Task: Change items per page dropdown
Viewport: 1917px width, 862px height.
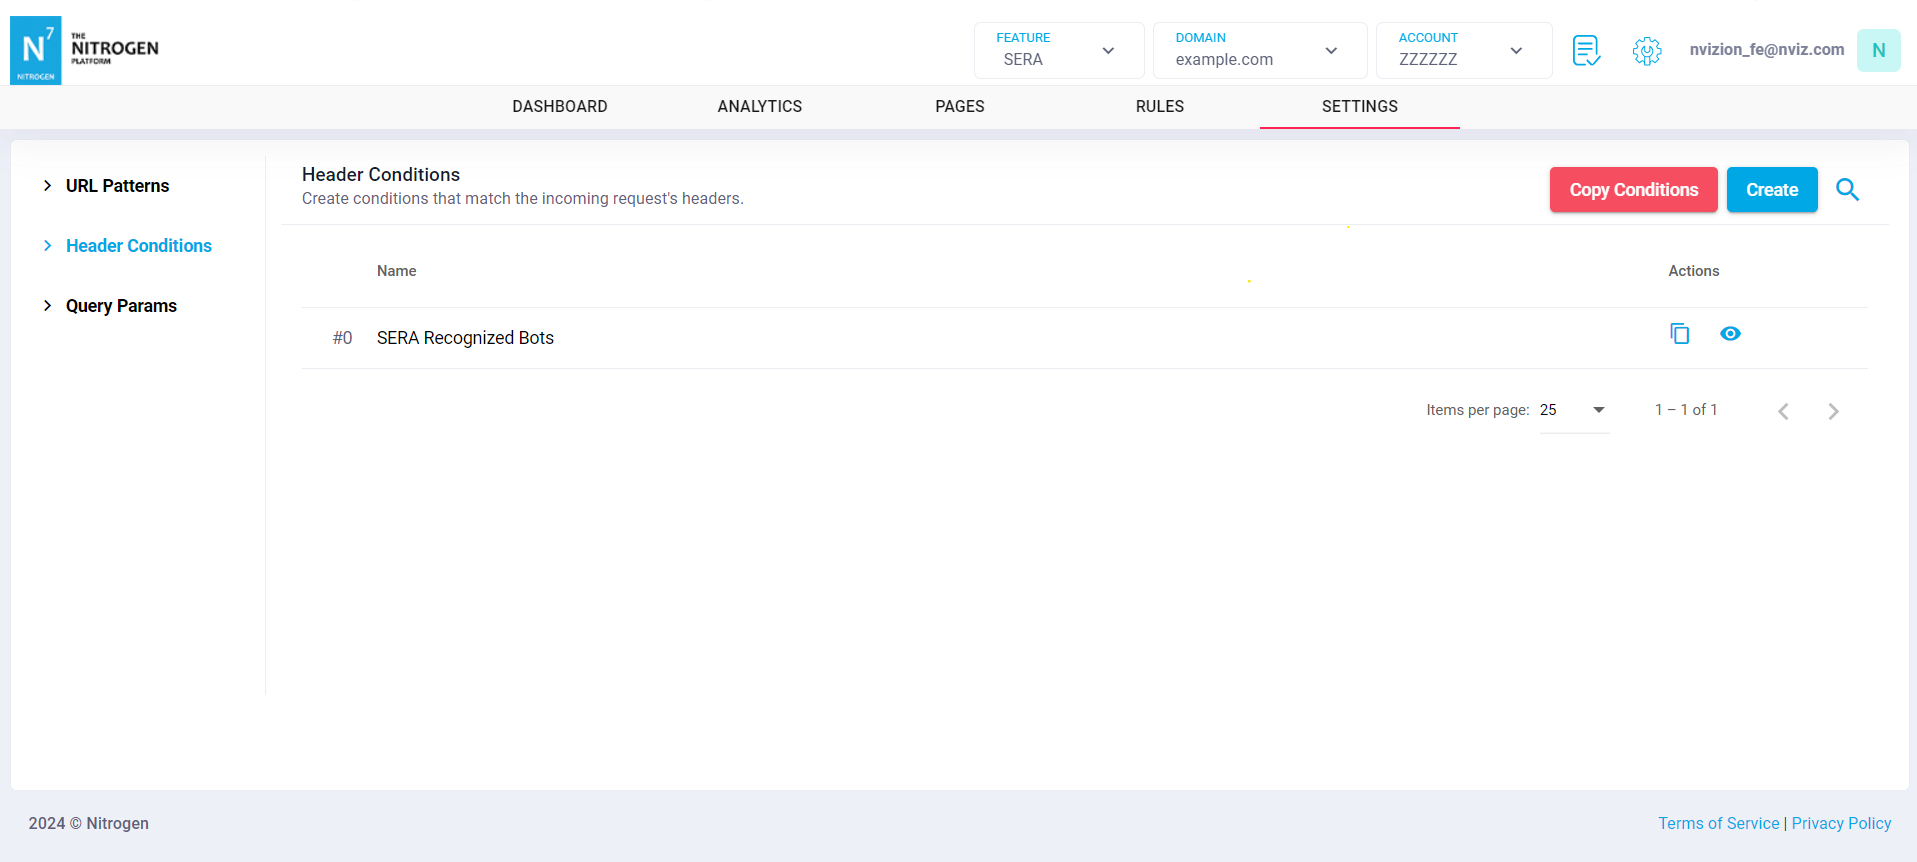Action: pos(1574,410)
